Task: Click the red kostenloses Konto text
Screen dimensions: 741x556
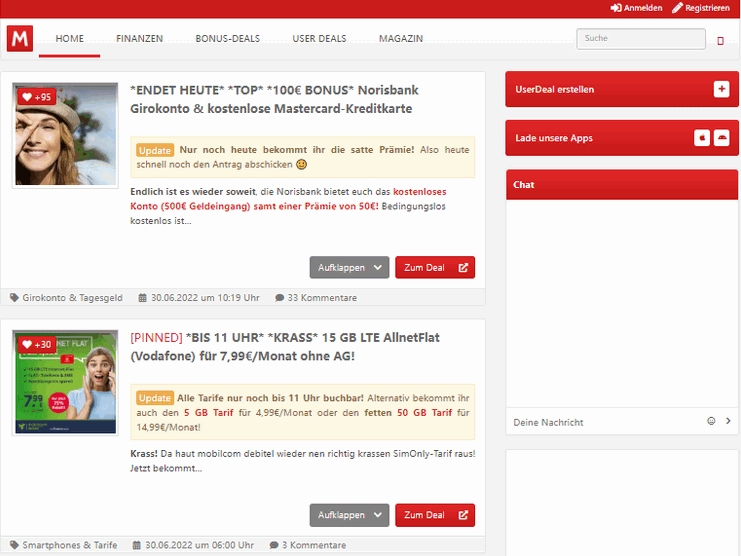Action: click(x=288, y=199)
